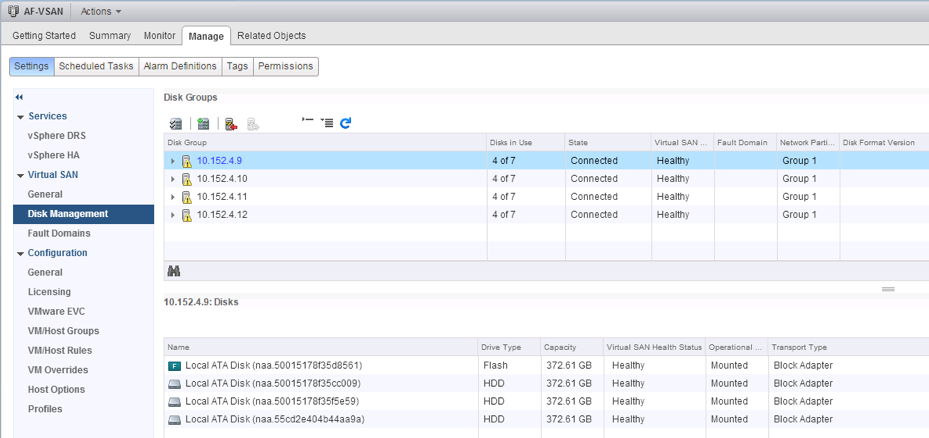The height and width of the screenshot is (438, 929).
Task: Switch to the Monitor tab
Action: [159, 36]
